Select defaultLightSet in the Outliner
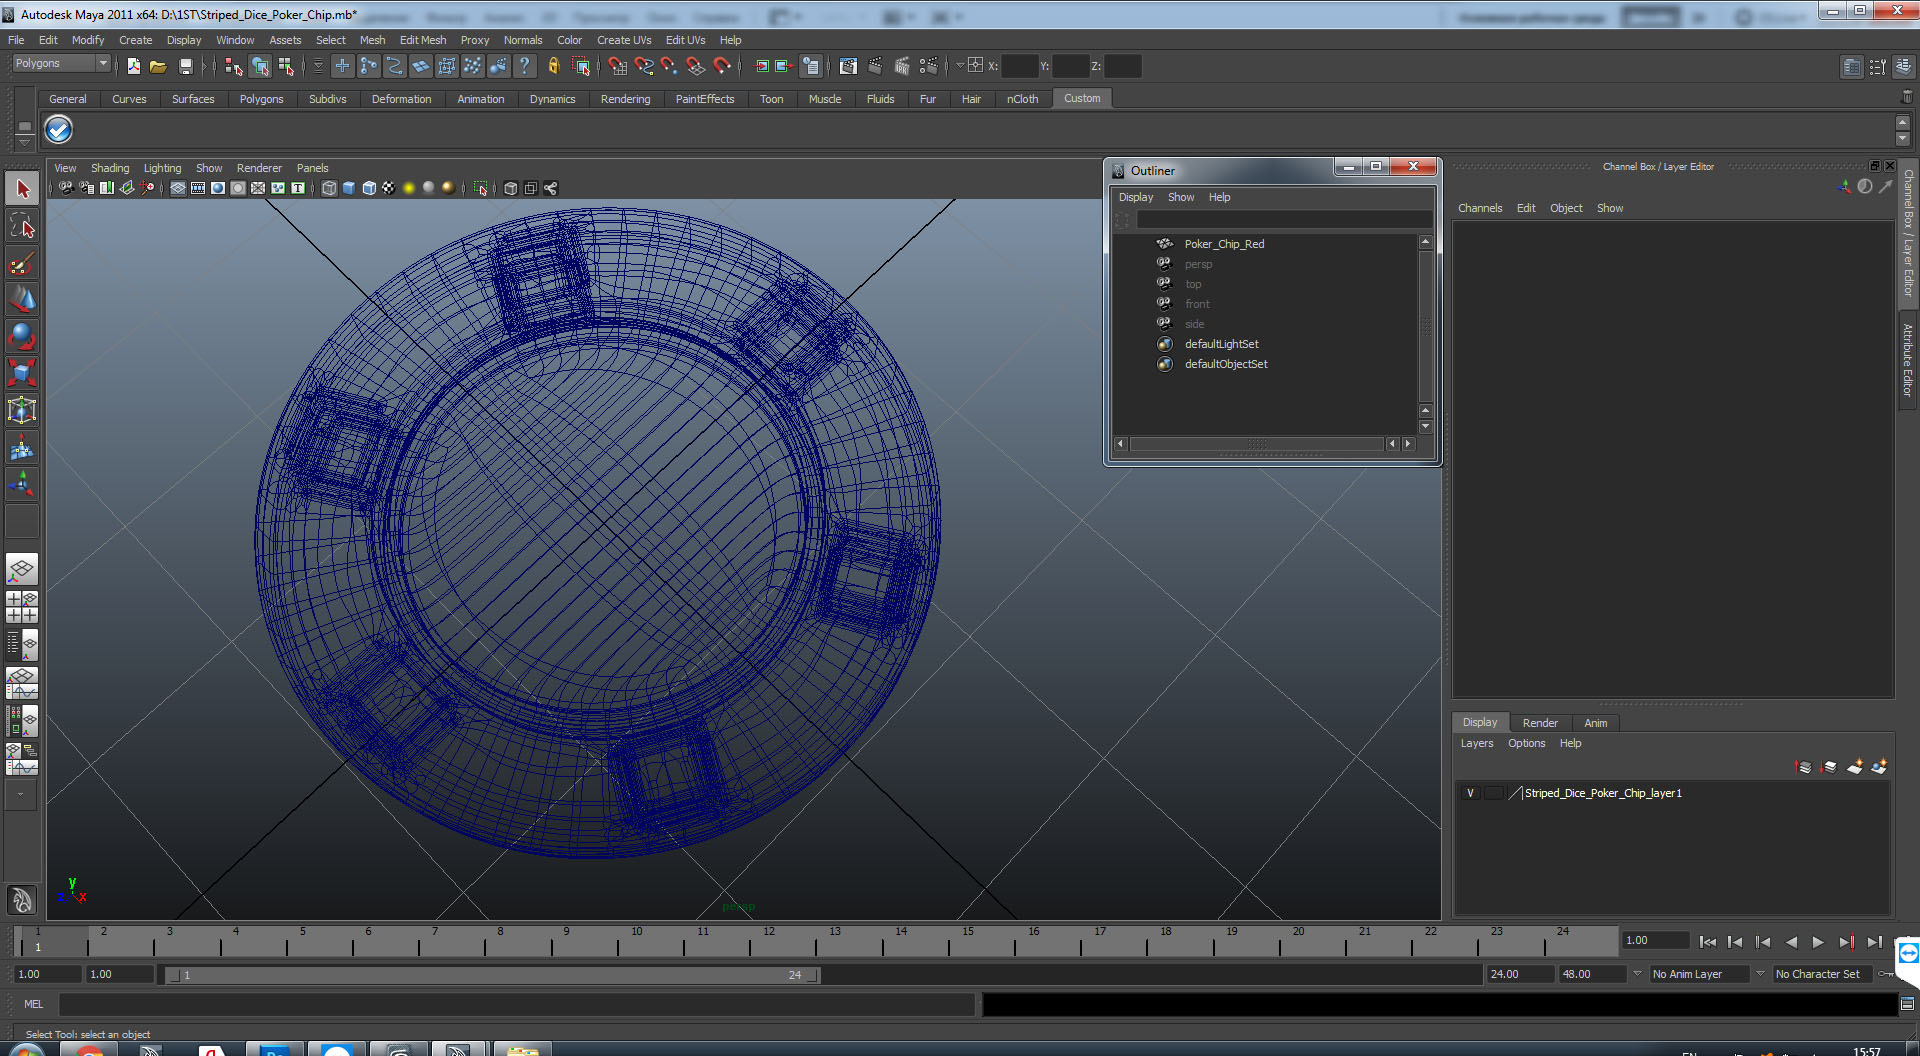This screenshot has height=1056, width=1920. [1221, 344]
